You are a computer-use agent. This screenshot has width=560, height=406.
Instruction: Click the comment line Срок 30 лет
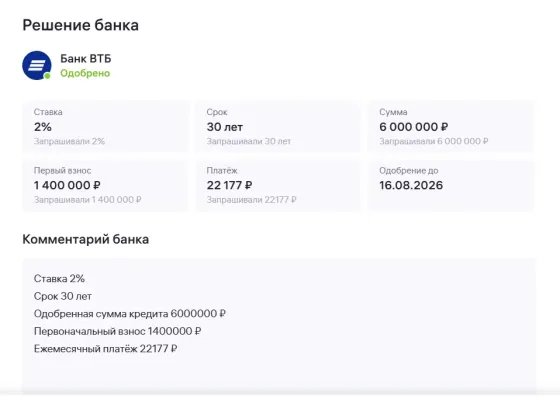point(63,296)
